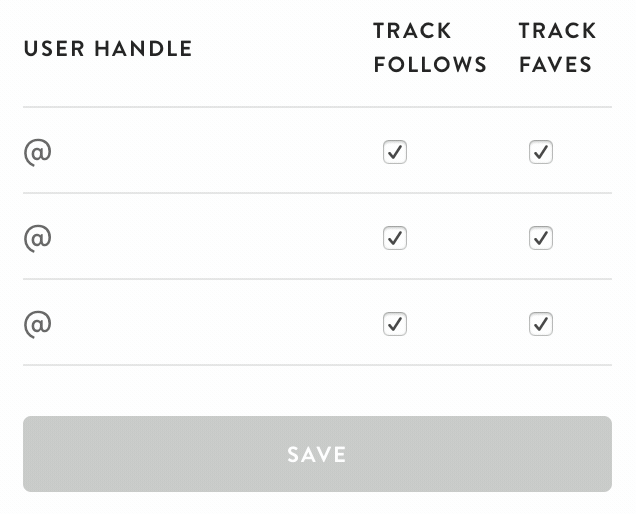The image size is (636, 514).
Task: Focus the second user handle text field
Action: click(x=200, y=238)
